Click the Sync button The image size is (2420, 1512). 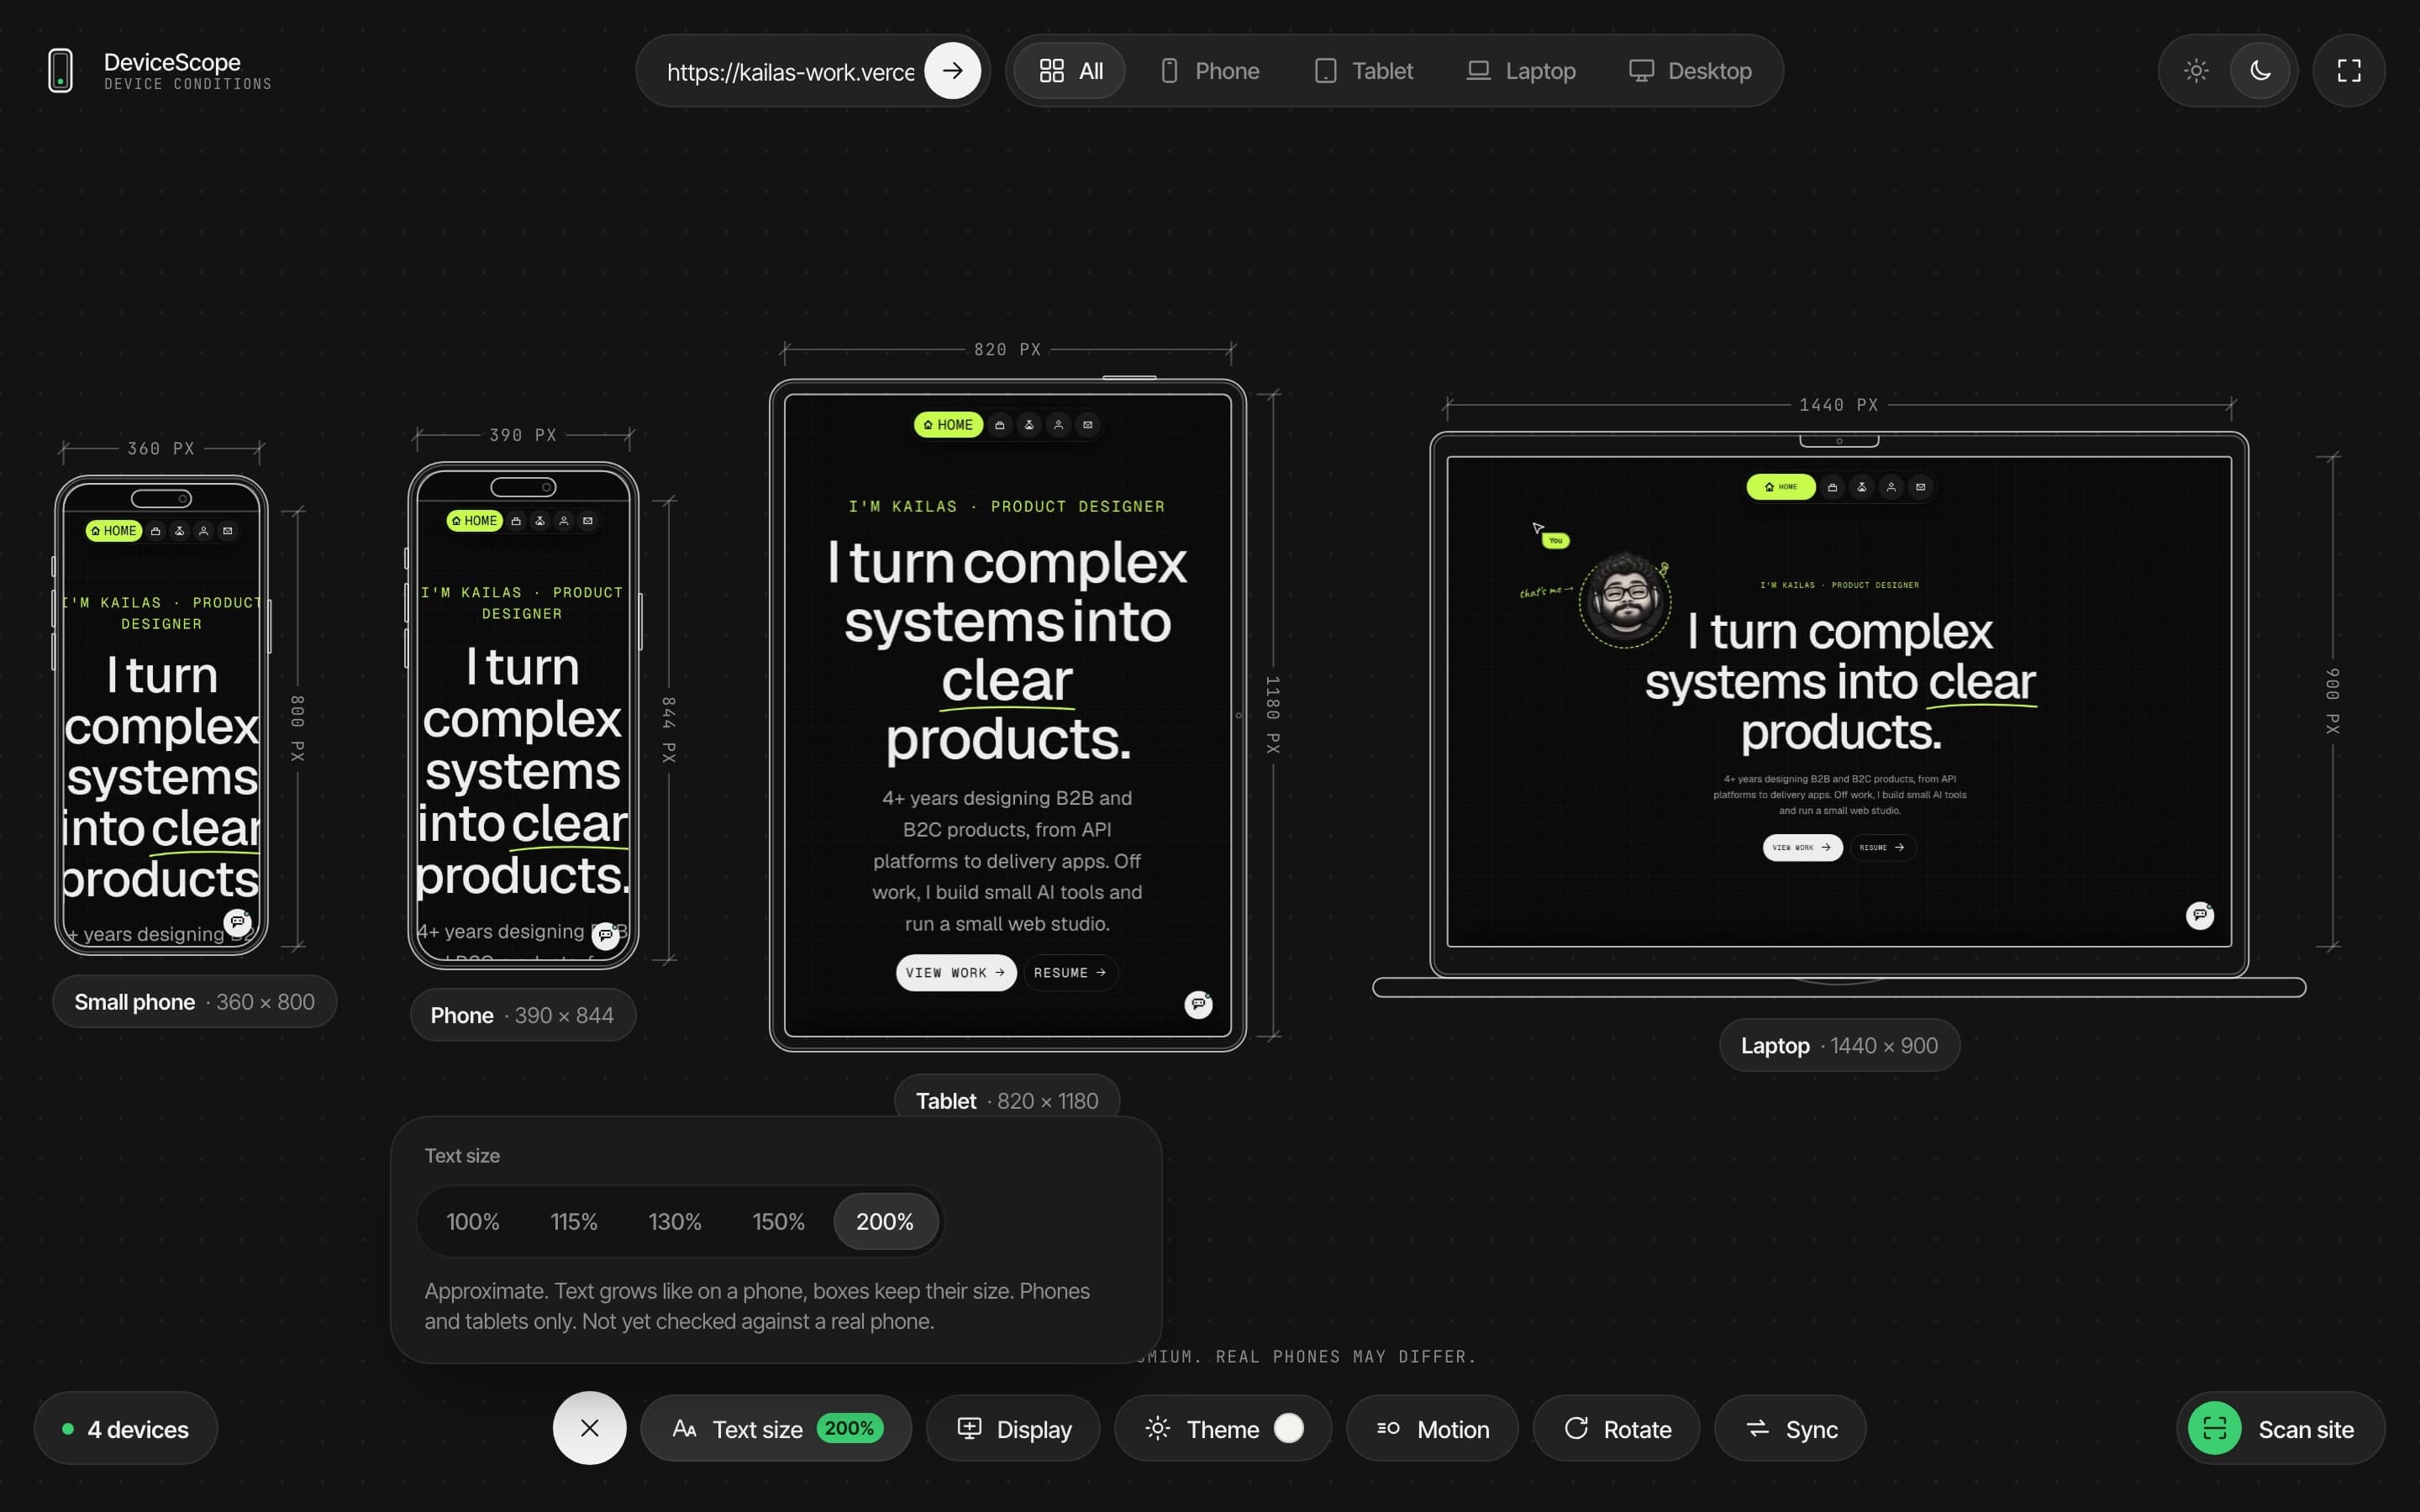(1790, 1428)
